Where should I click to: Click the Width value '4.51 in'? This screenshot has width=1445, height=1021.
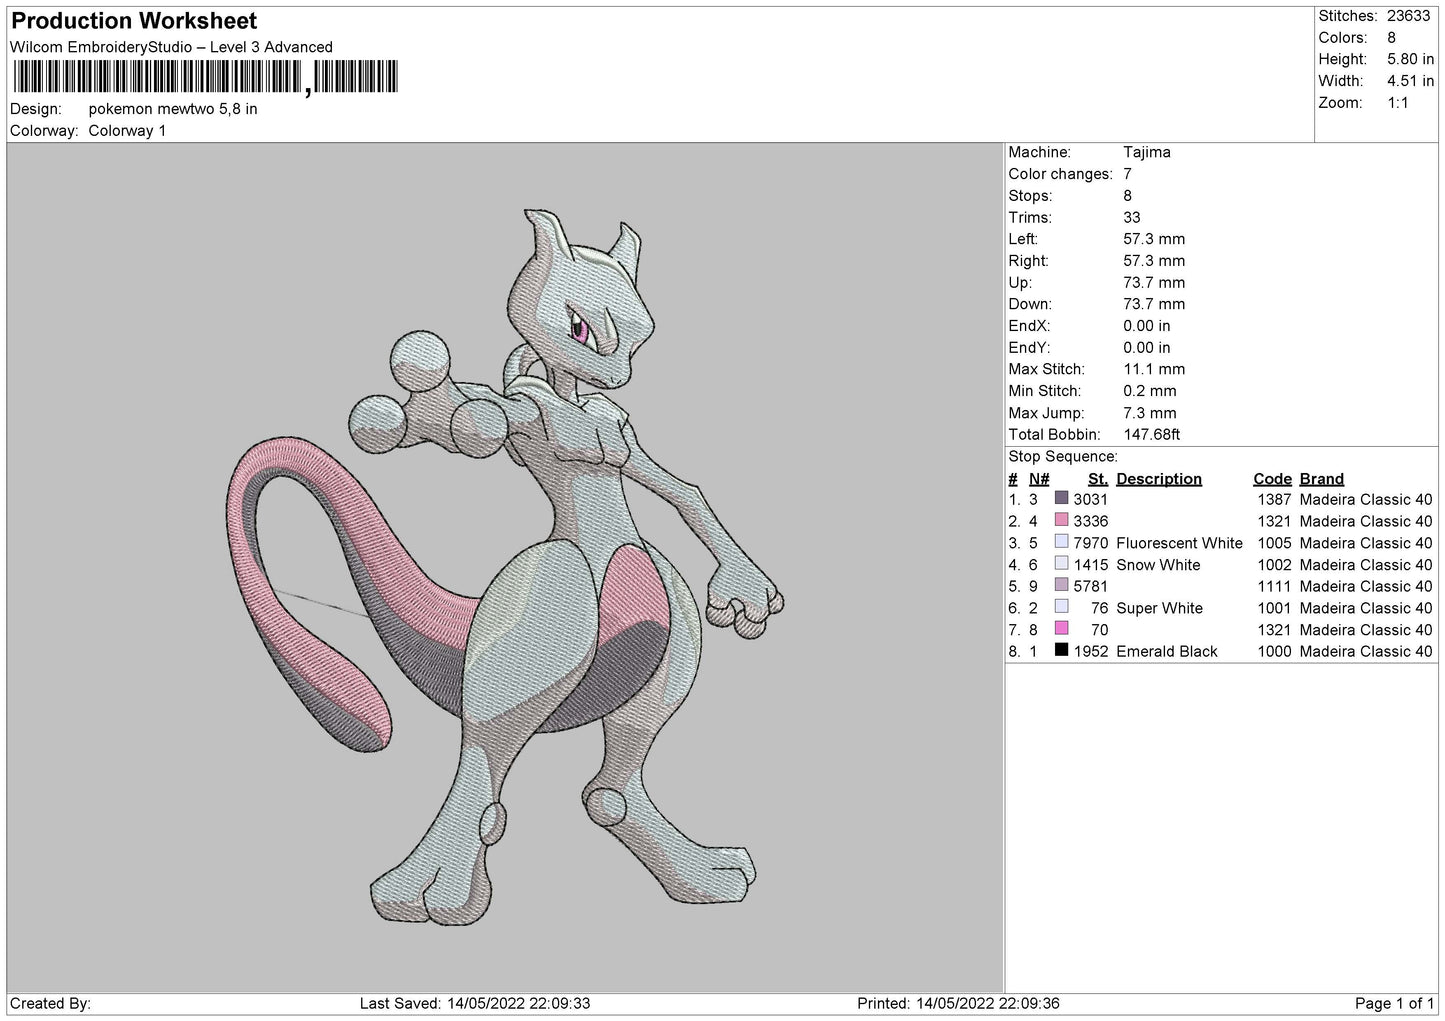pos(1410,81)
